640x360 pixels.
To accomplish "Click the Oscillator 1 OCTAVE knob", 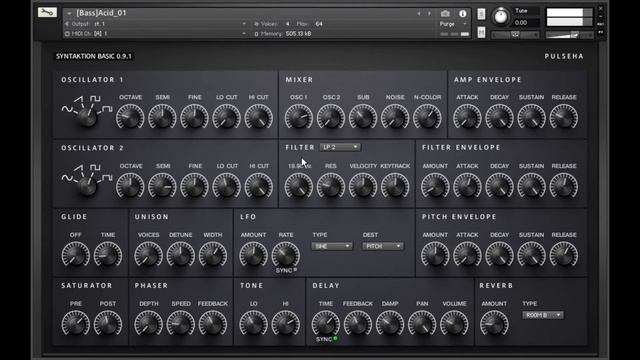I will click(x=130, y=117).
